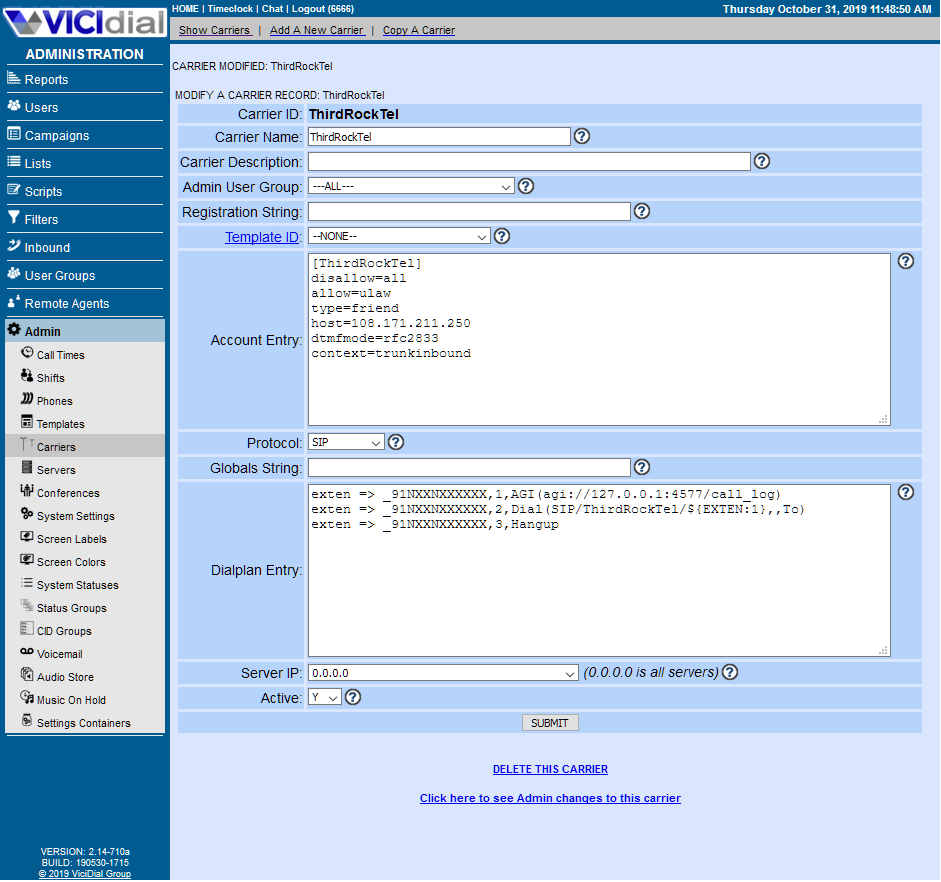Viewport: 941px width, 882px height.
Task: Open Screen Labels admin page
Action: click(x=71, y=539)
